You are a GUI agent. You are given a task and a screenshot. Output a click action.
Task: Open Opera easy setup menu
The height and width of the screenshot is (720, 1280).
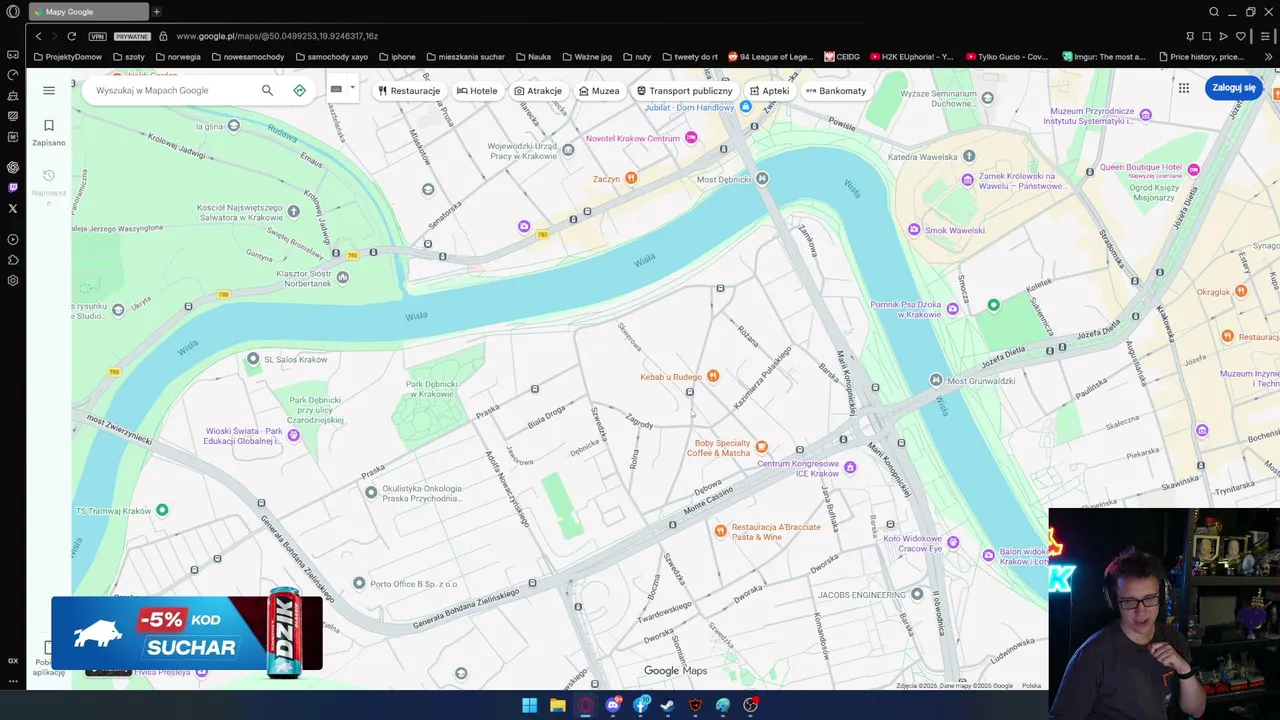(1266, 36)
